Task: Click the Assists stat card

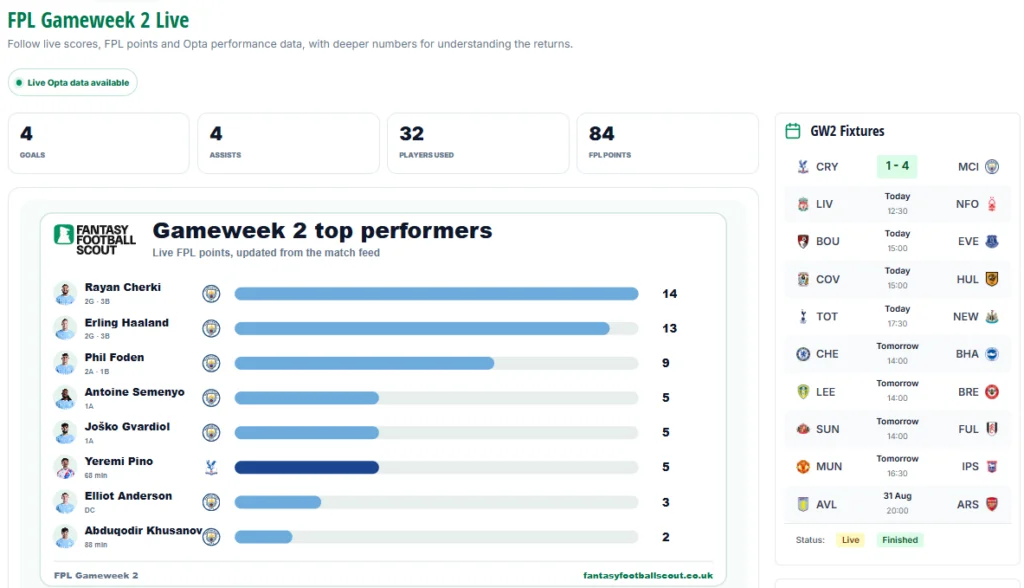Action: pos(288,144)
